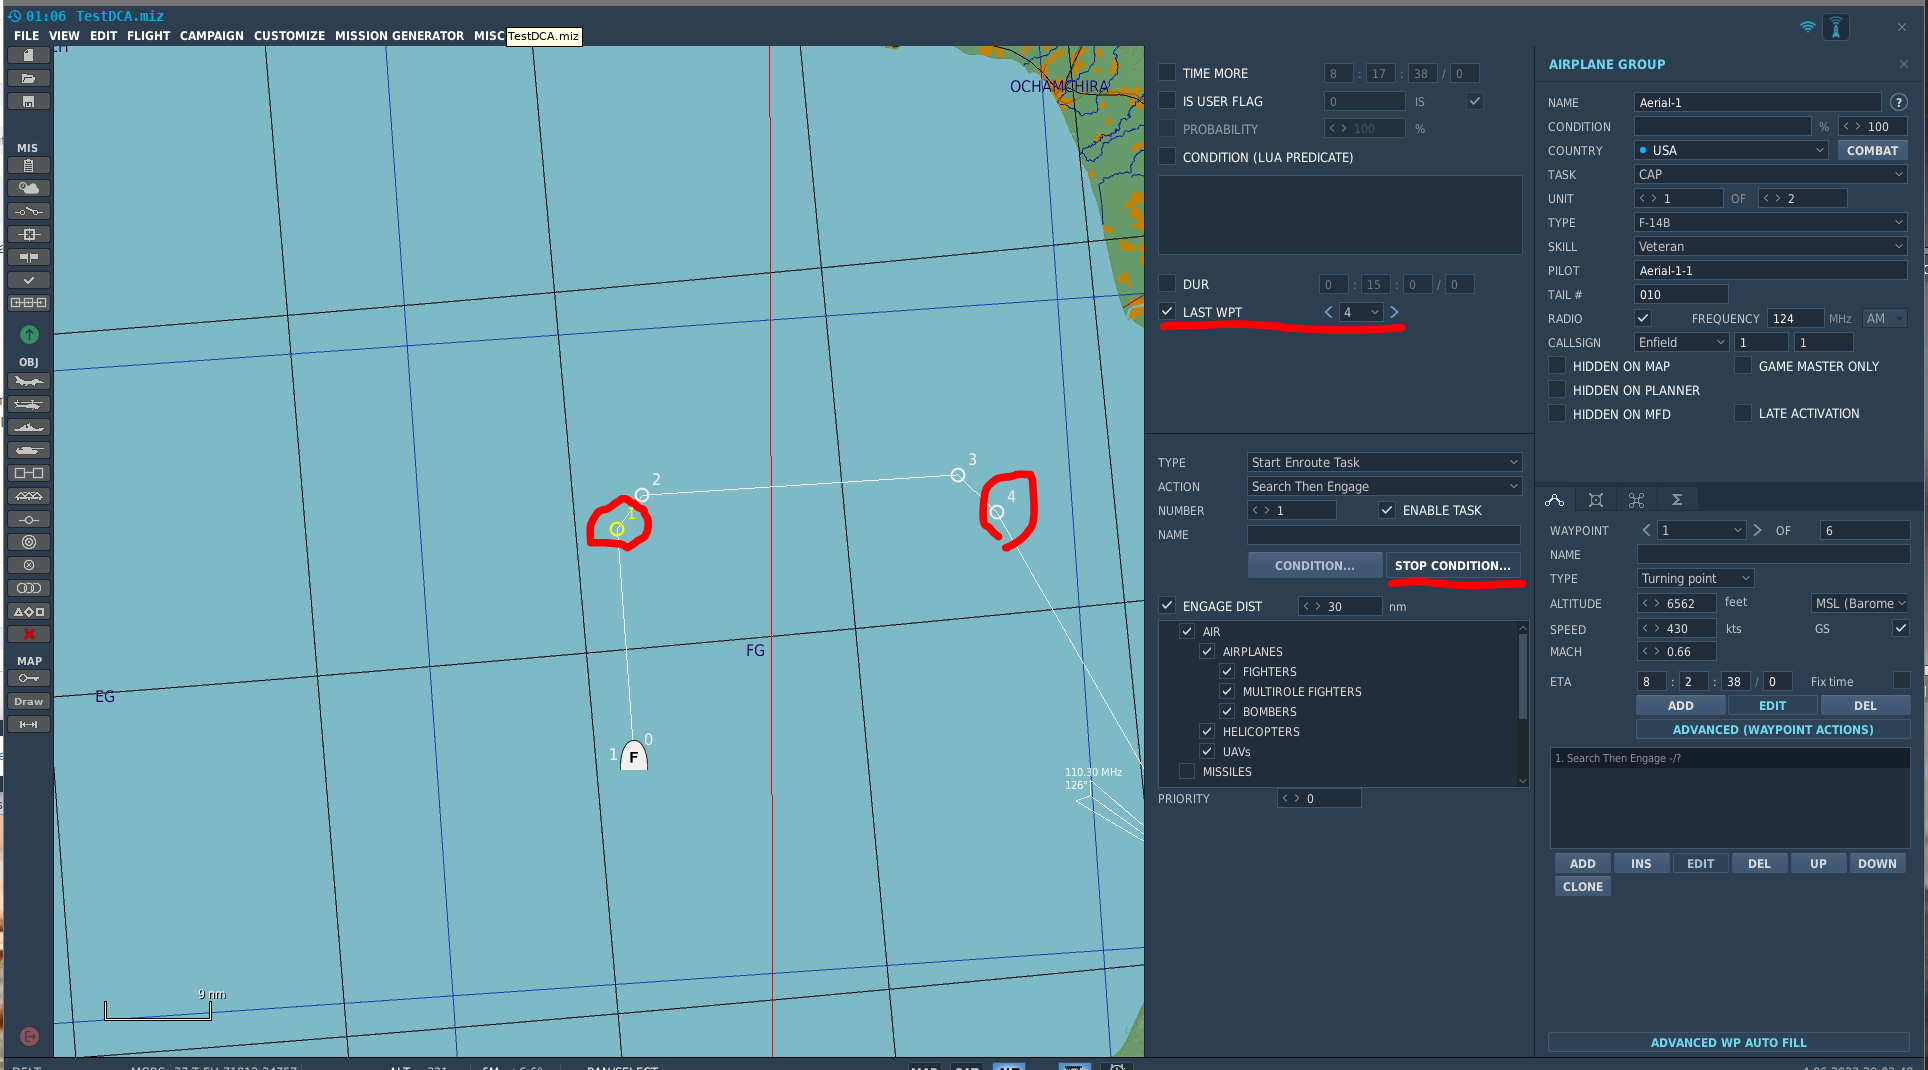
Task: Open the aircraft TYPE dropdown F-14B
Action: click(1771, 222)
